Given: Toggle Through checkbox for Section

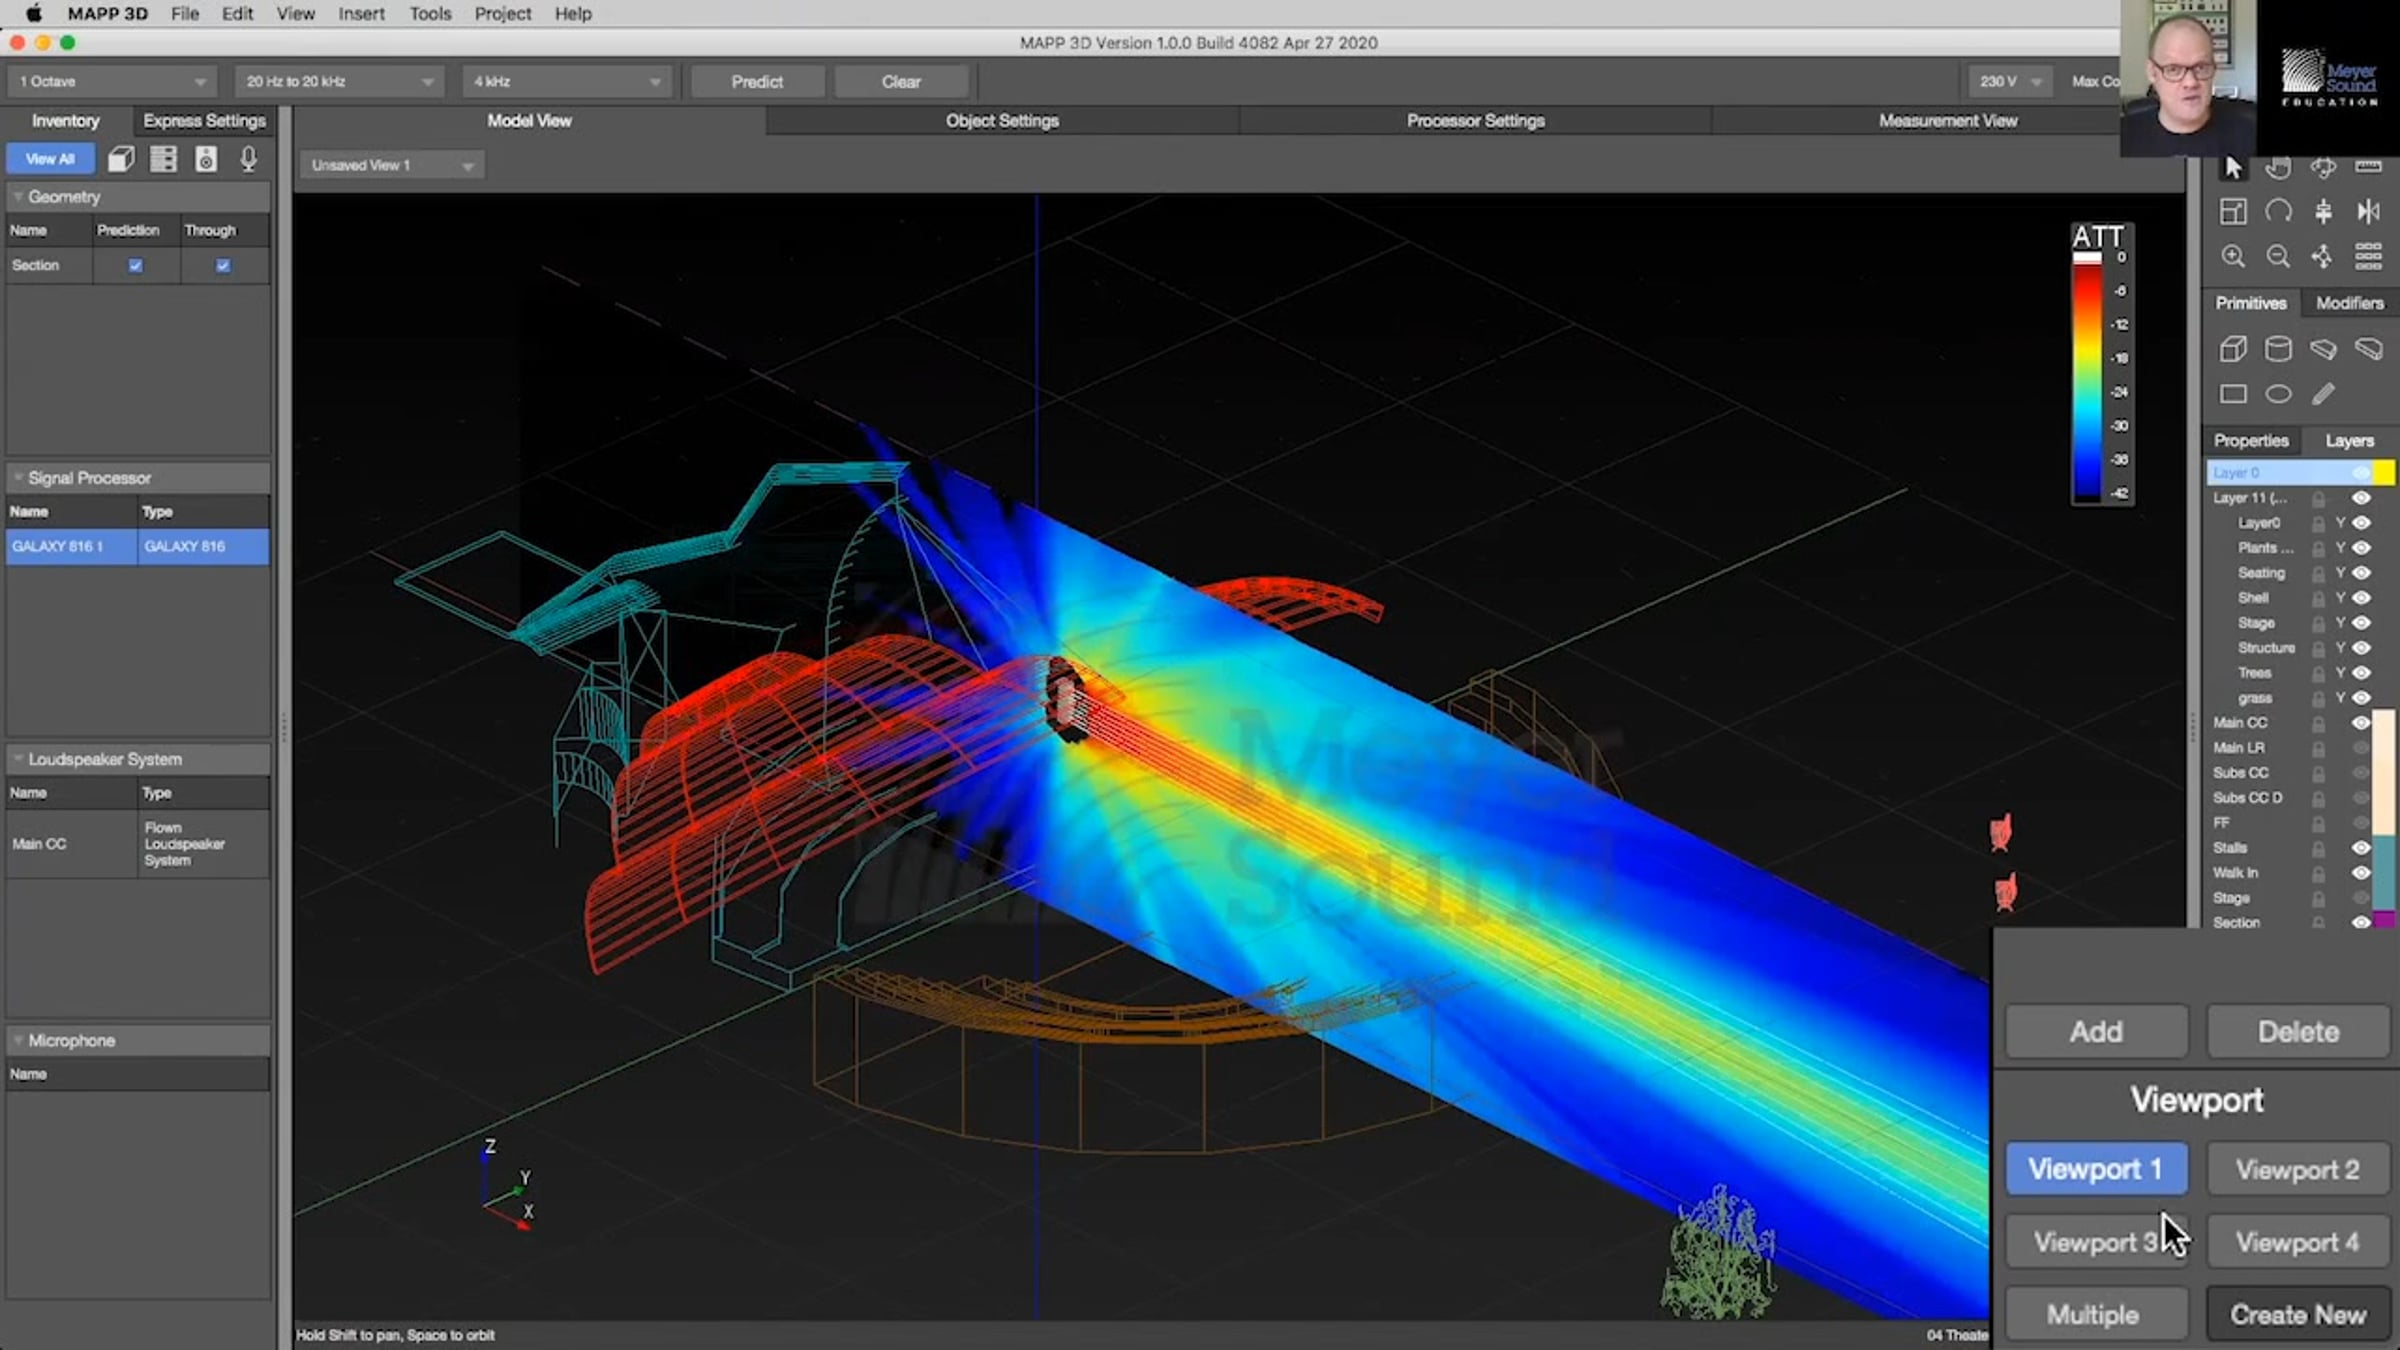Looking at the screenshot, I should [223, 265].
